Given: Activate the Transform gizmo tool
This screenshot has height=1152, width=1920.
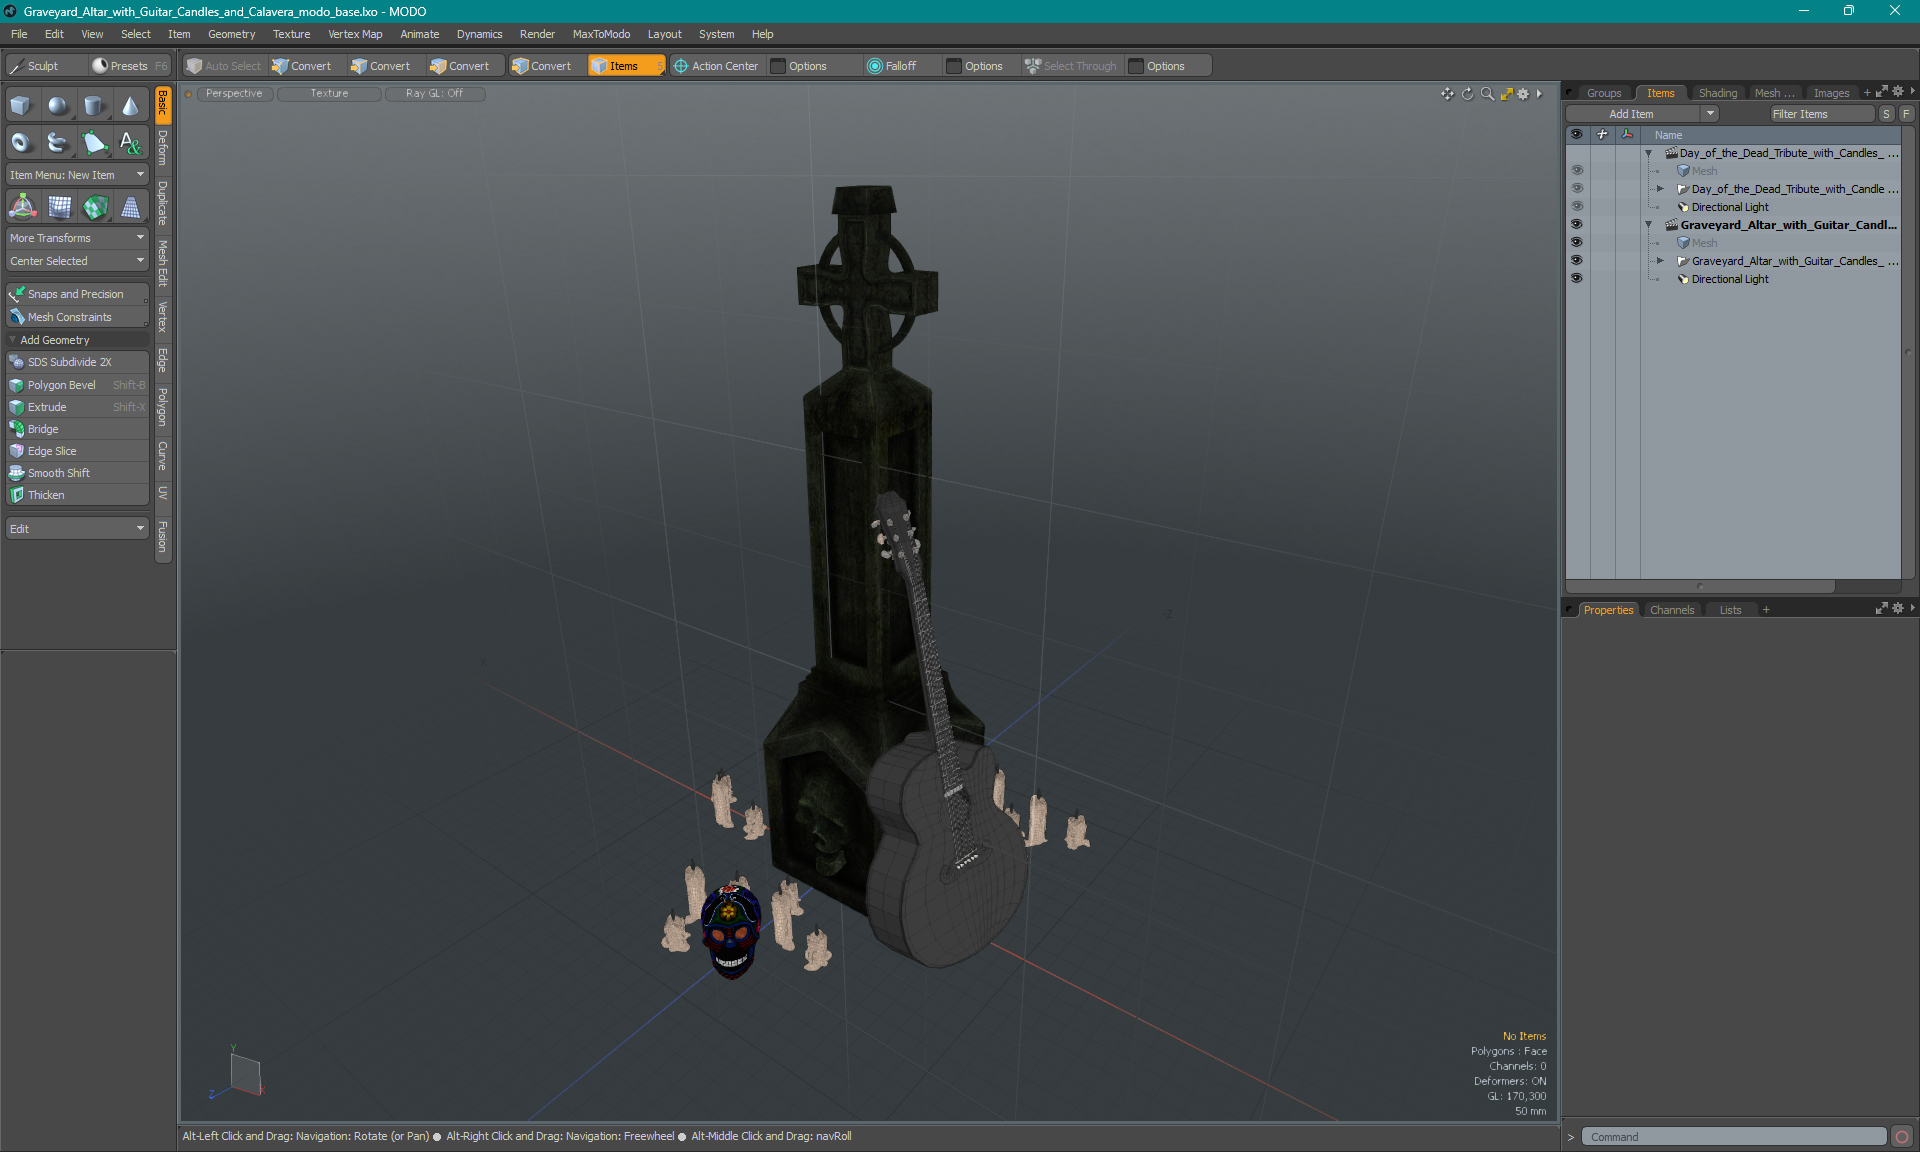Looking at the screenshot, I should click(x=22, y=207).
